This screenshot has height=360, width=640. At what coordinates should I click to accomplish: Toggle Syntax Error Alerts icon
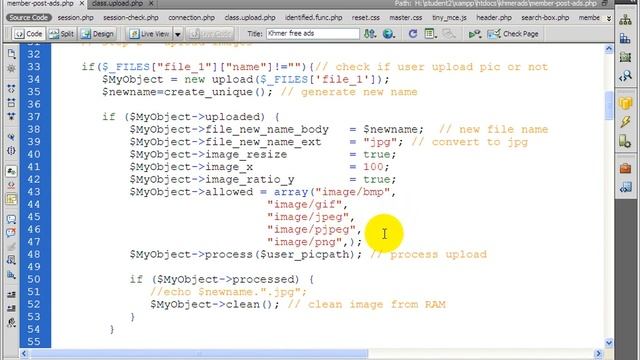point(11,199)
